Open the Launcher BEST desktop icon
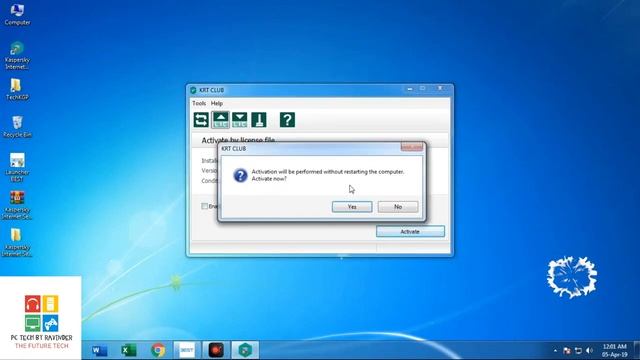This screenshot has width=640, height=360. pos(17,167)
